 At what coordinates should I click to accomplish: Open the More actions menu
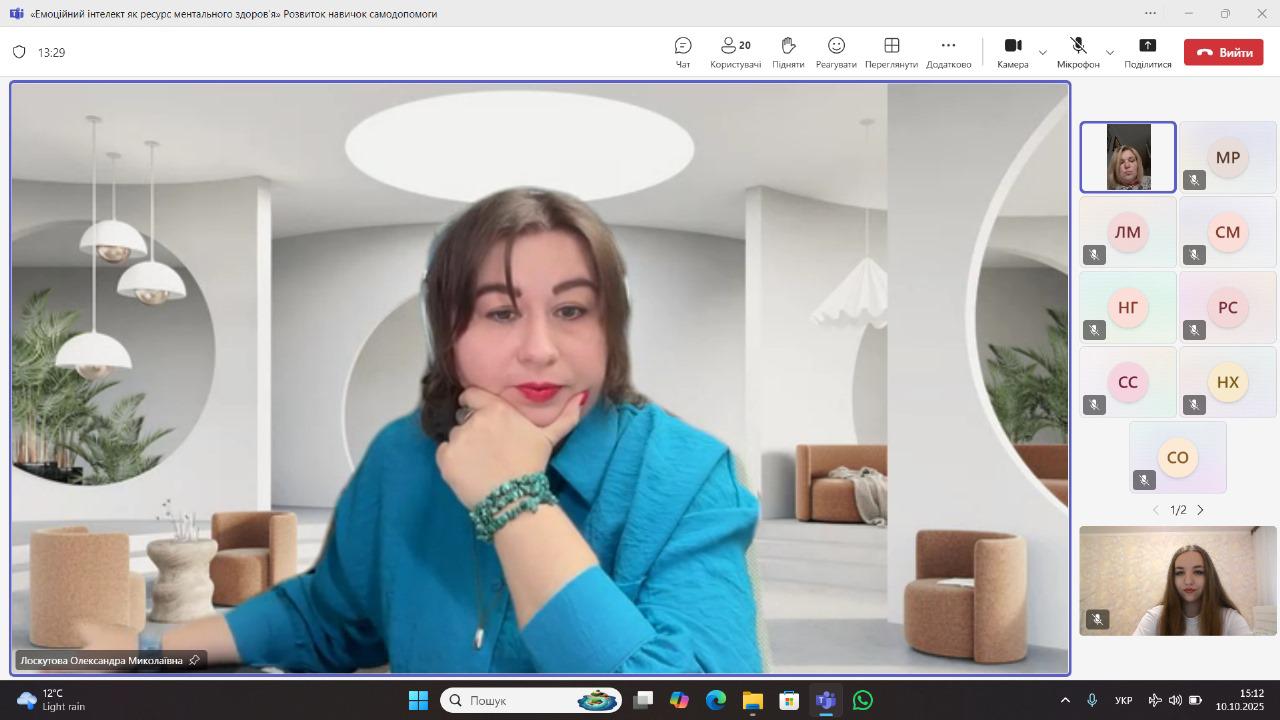click(948, 52)
